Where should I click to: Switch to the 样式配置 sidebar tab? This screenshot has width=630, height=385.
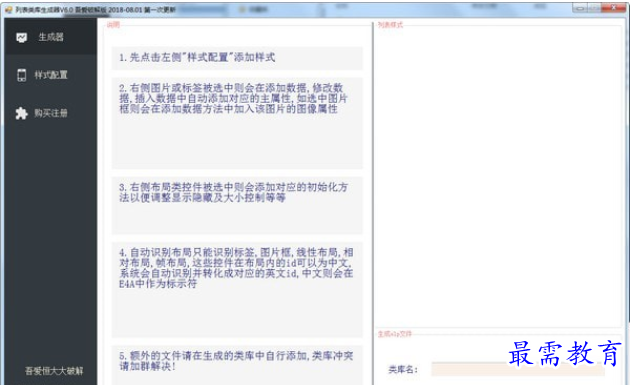coord(51,75)
